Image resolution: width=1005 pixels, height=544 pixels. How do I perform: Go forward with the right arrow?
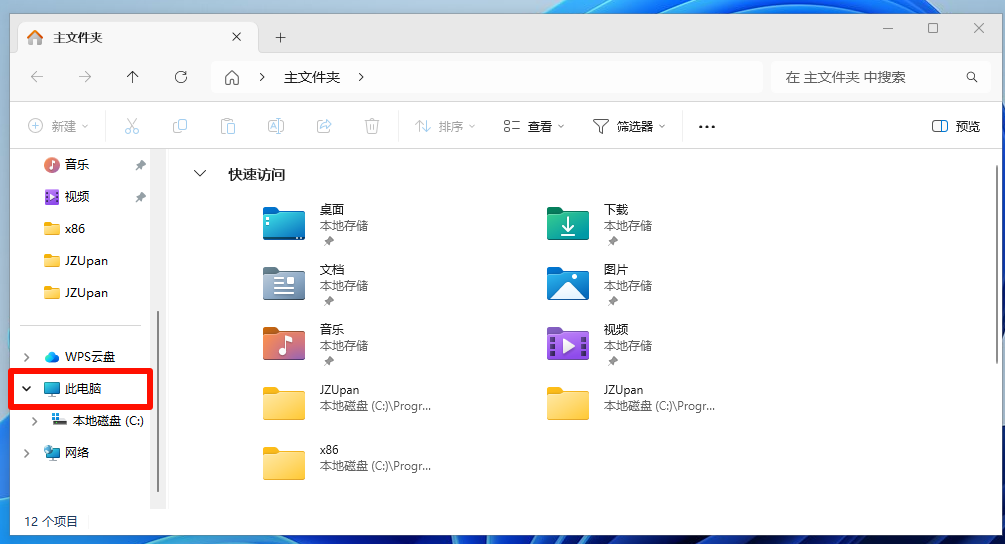[85, 77]
